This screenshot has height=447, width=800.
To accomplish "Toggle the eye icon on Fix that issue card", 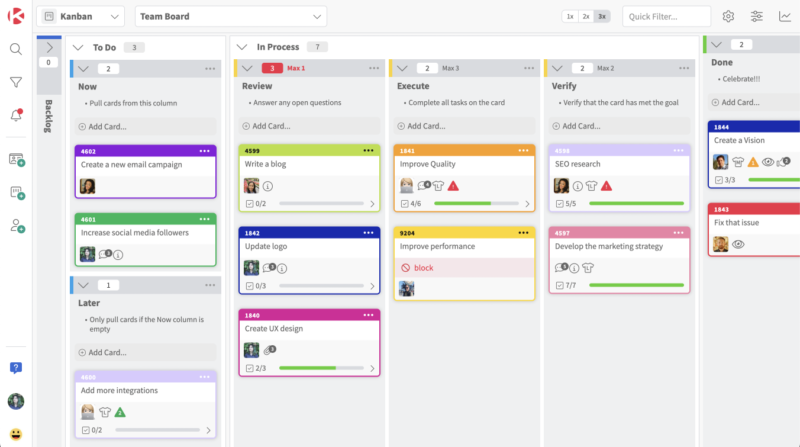I will click(x=739, y=244).
